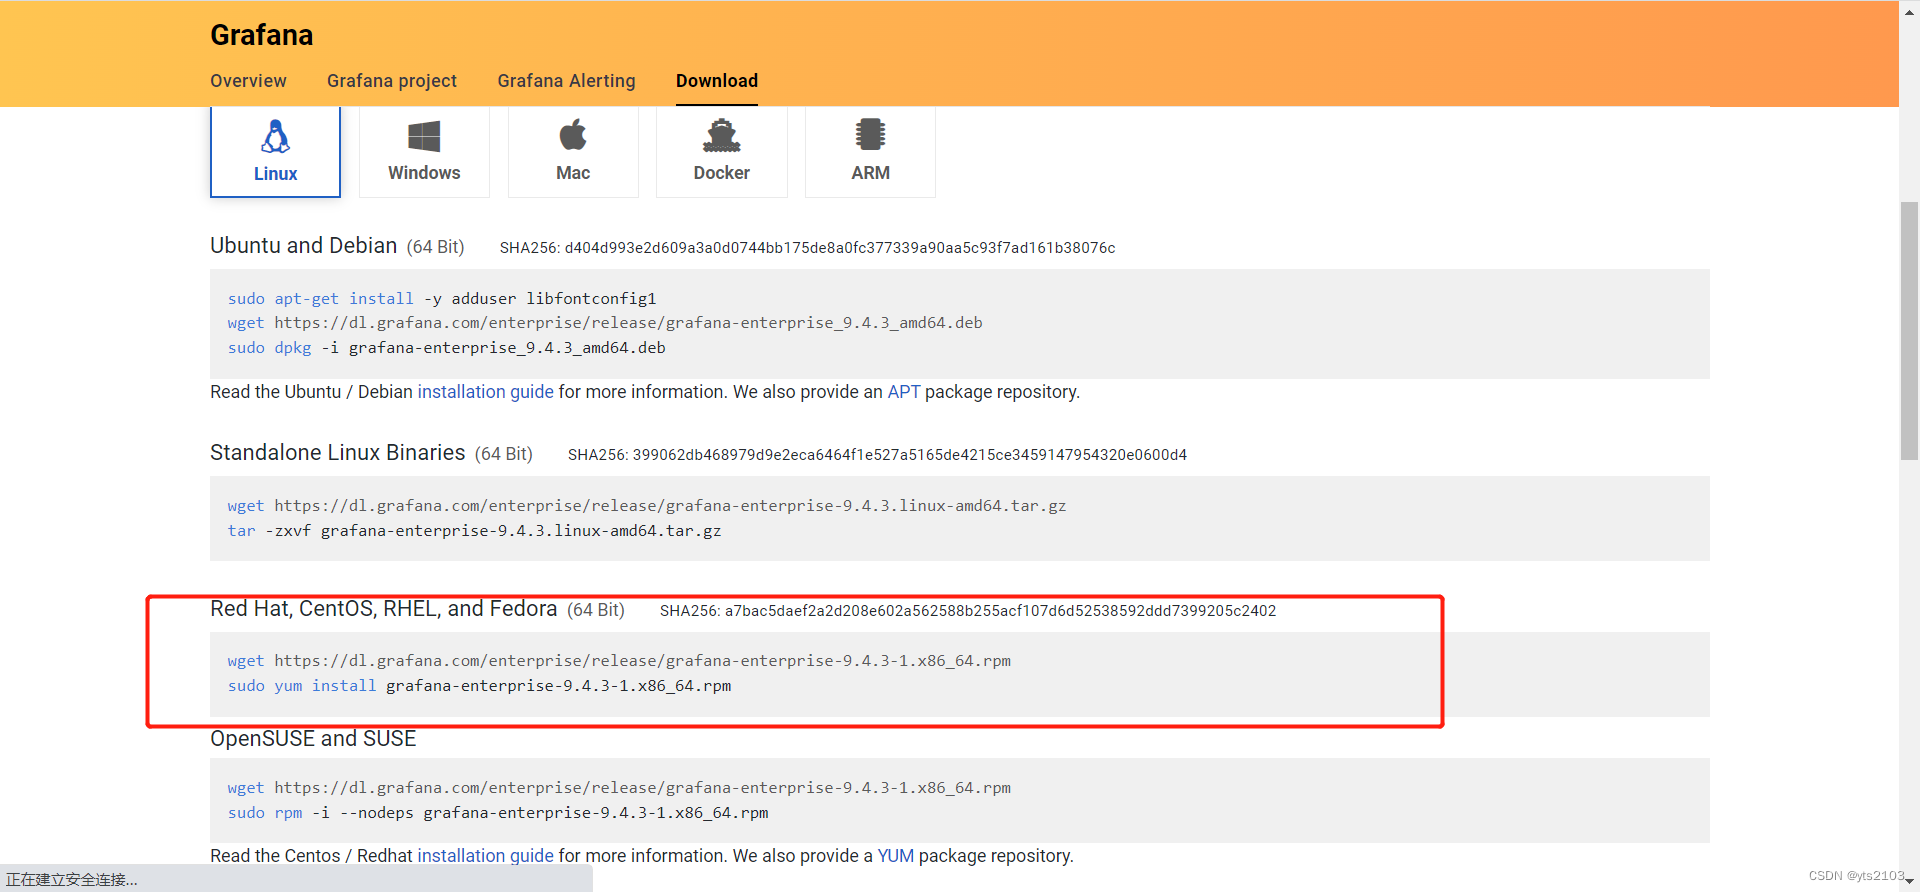Select the Linux penguin icon
This screenshot has height=892, width=1920.
[275, 136]
